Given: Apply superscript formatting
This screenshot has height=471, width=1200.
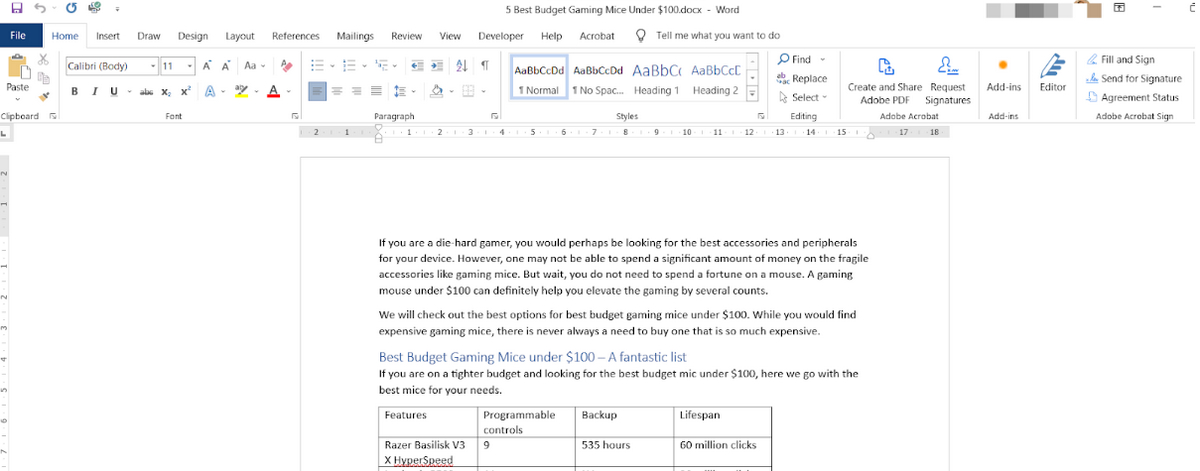Looking at the screenshot, I should point(185,91).
